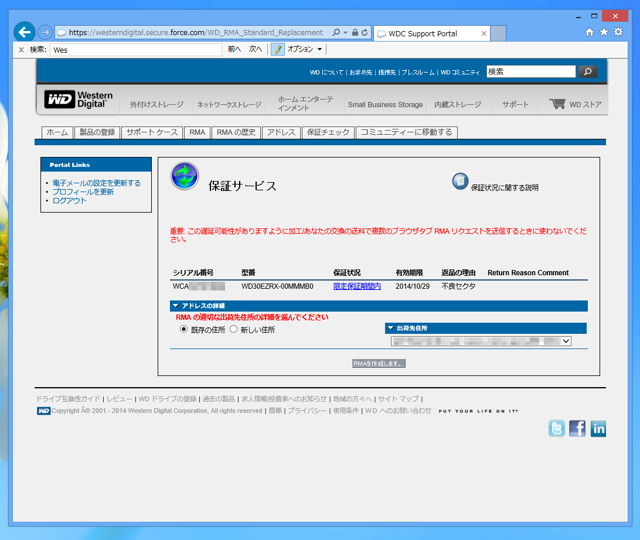
Task: Collapse the 出荷先住所 section header
Action: click(391, 328)
